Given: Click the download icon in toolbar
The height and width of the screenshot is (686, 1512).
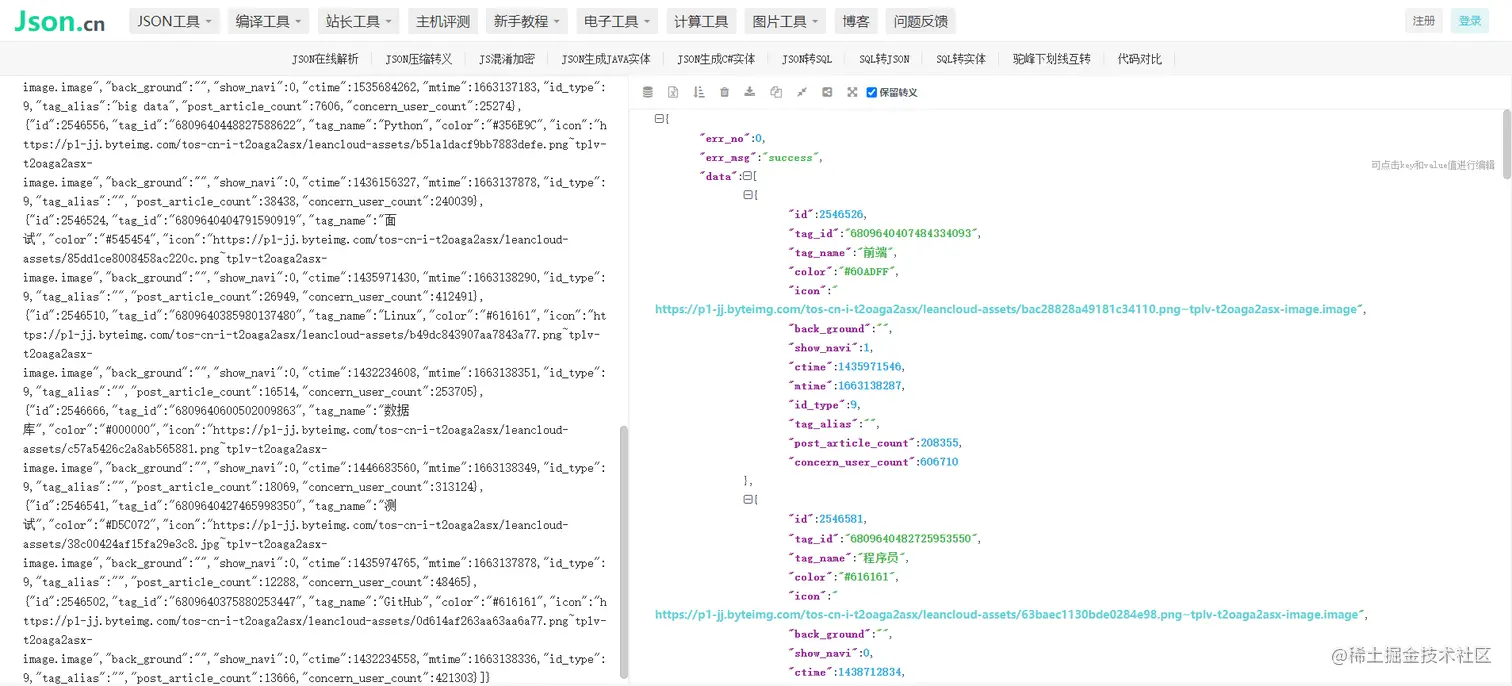Looking at the screenshot, I should click(750, 92).
